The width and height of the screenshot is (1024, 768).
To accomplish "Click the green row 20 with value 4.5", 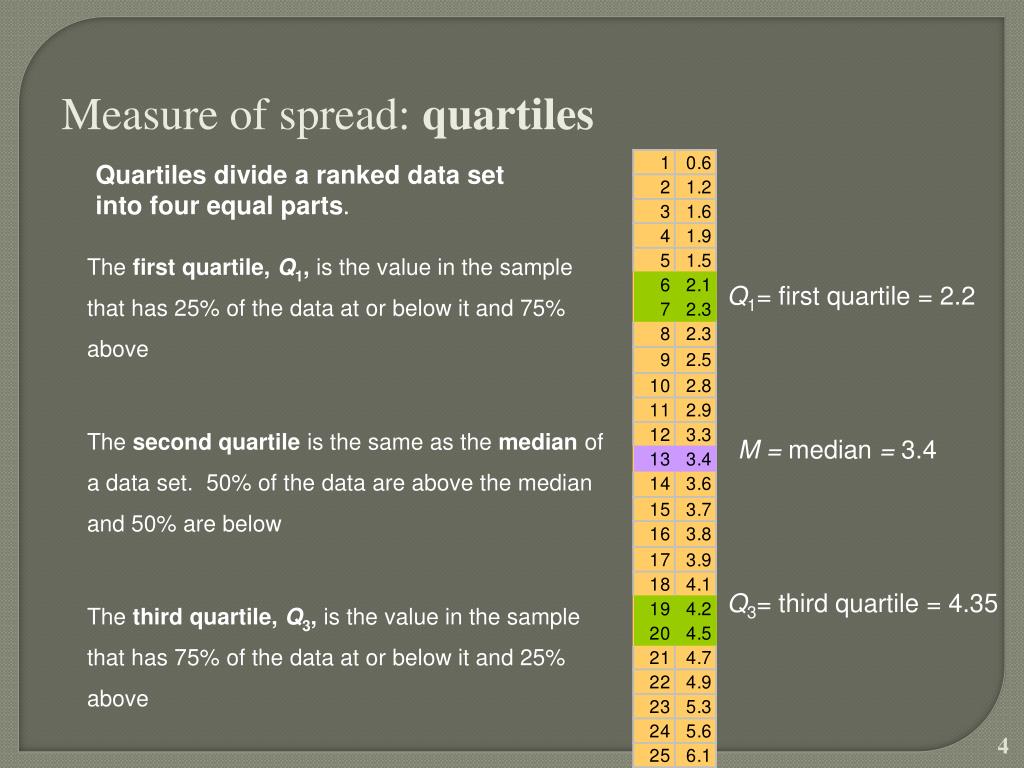I will 675,633.
